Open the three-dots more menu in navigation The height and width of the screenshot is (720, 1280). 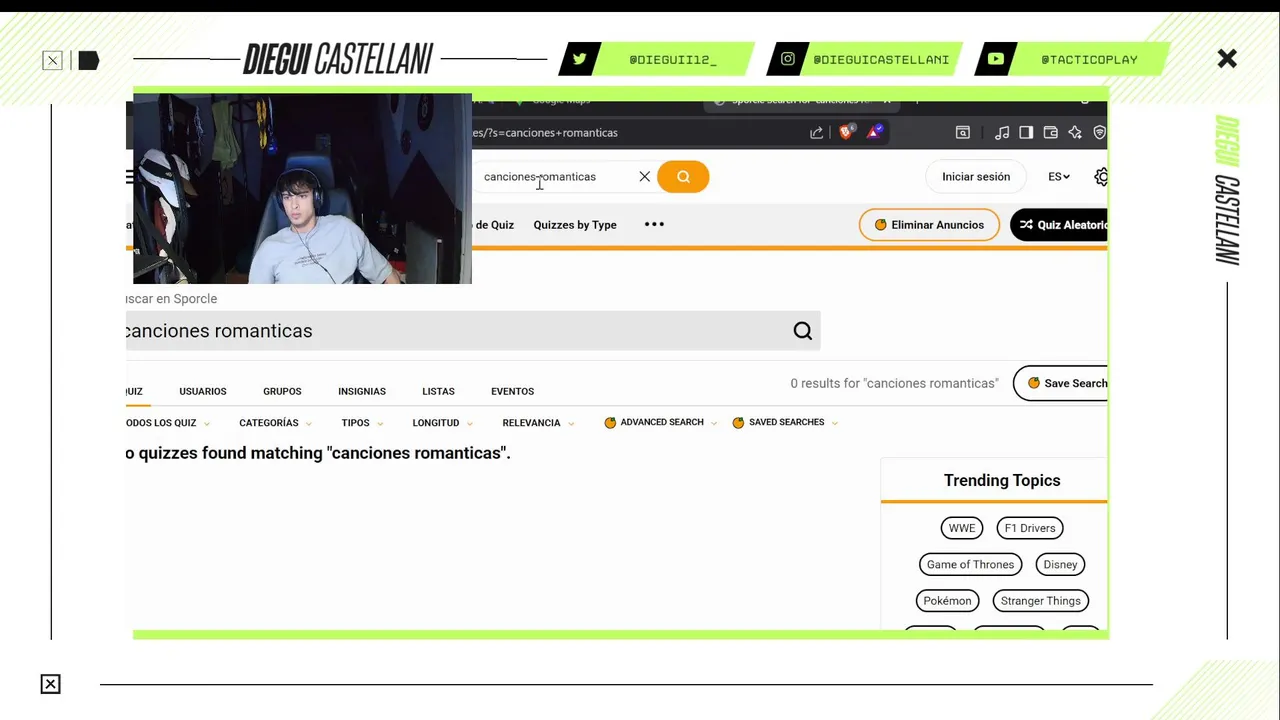click(x=654, y=224)
